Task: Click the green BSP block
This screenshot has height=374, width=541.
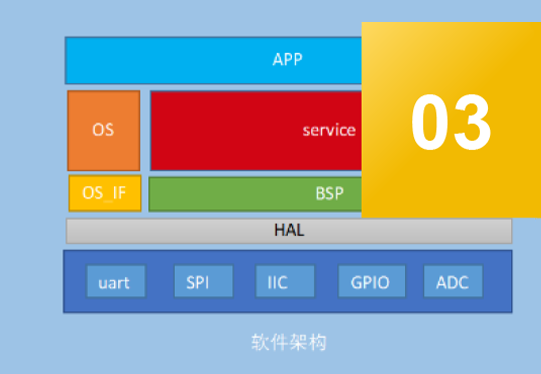Action: 255,194
